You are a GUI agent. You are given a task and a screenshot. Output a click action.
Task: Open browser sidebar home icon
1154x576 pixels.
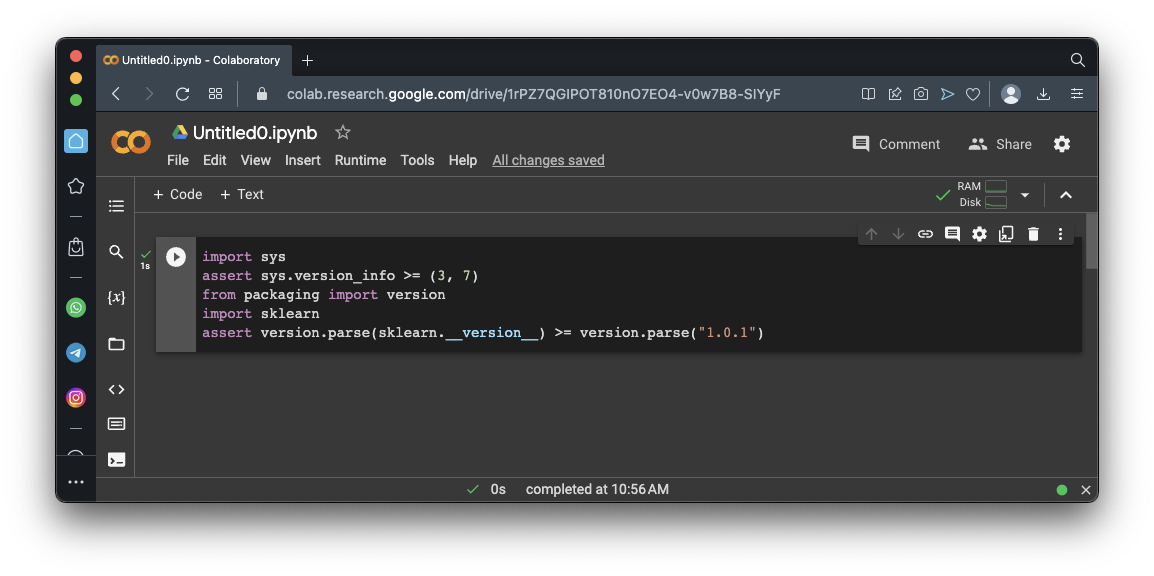[x=76, y=141]
